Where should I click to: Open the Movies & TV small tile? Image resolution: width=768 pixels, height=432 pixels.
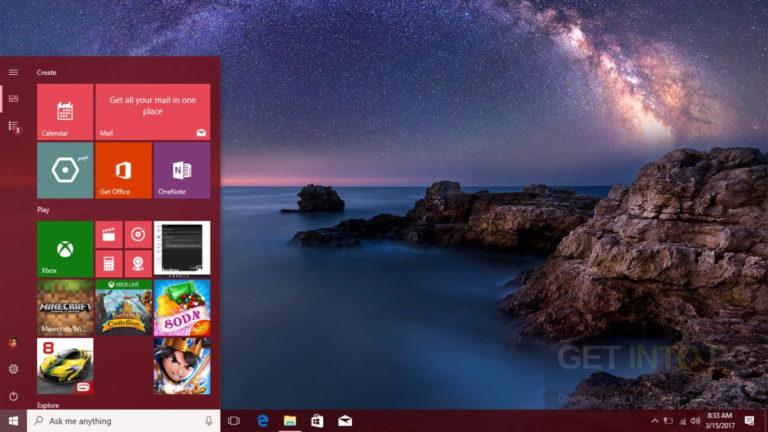pyautogui.click(x=109, y=235)
